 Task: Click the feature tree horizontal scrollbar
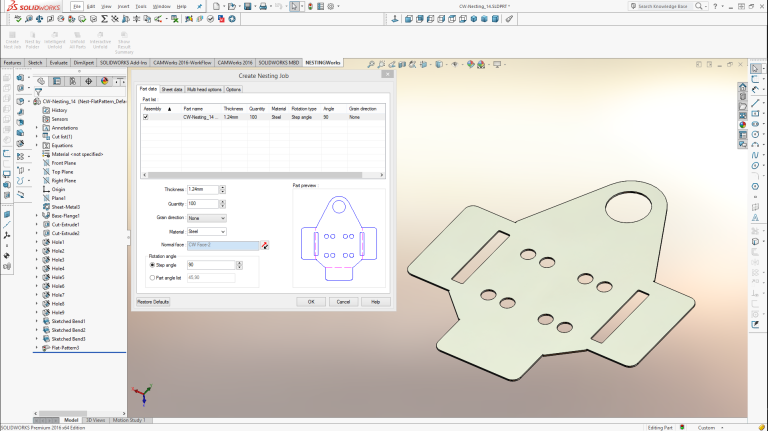tap(63, 413)
